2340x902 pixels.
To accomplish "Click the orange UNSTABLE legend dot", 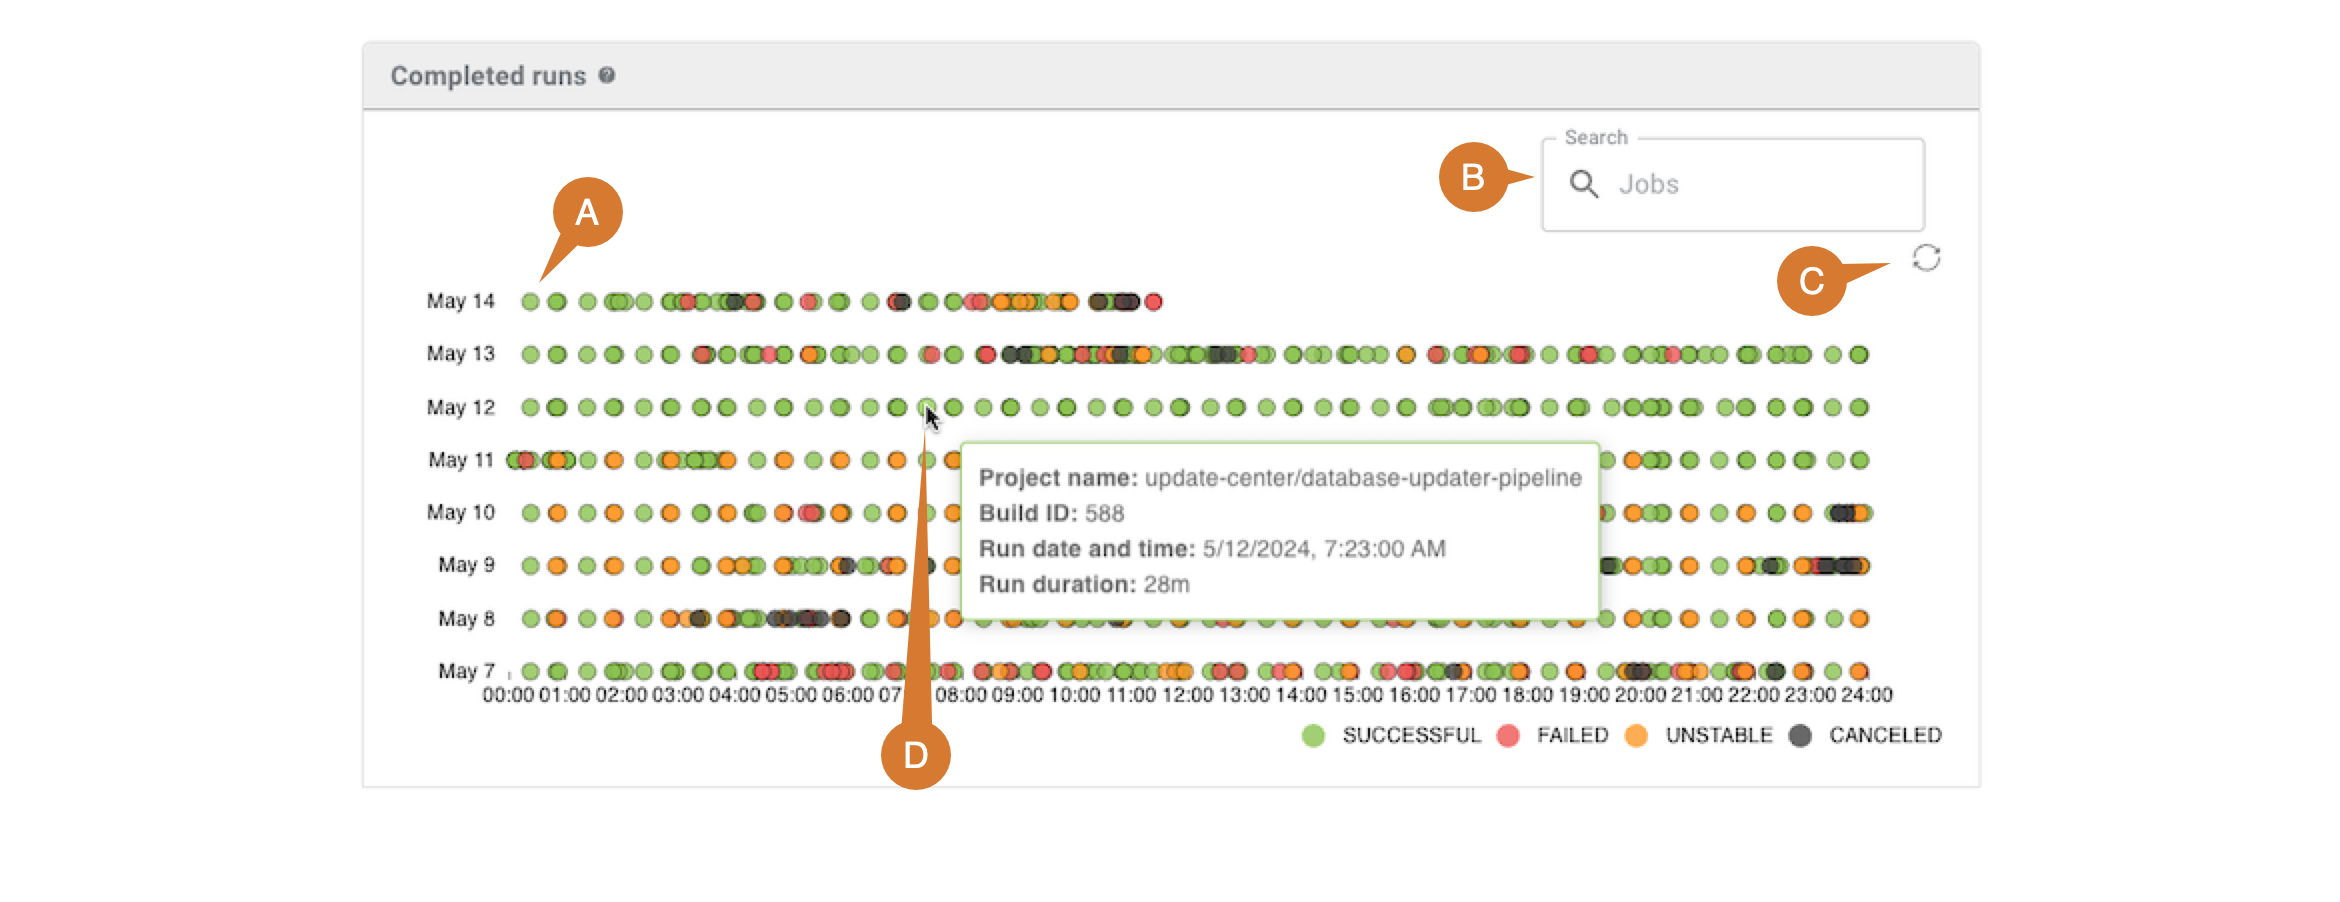I will tap(1636, 736).
